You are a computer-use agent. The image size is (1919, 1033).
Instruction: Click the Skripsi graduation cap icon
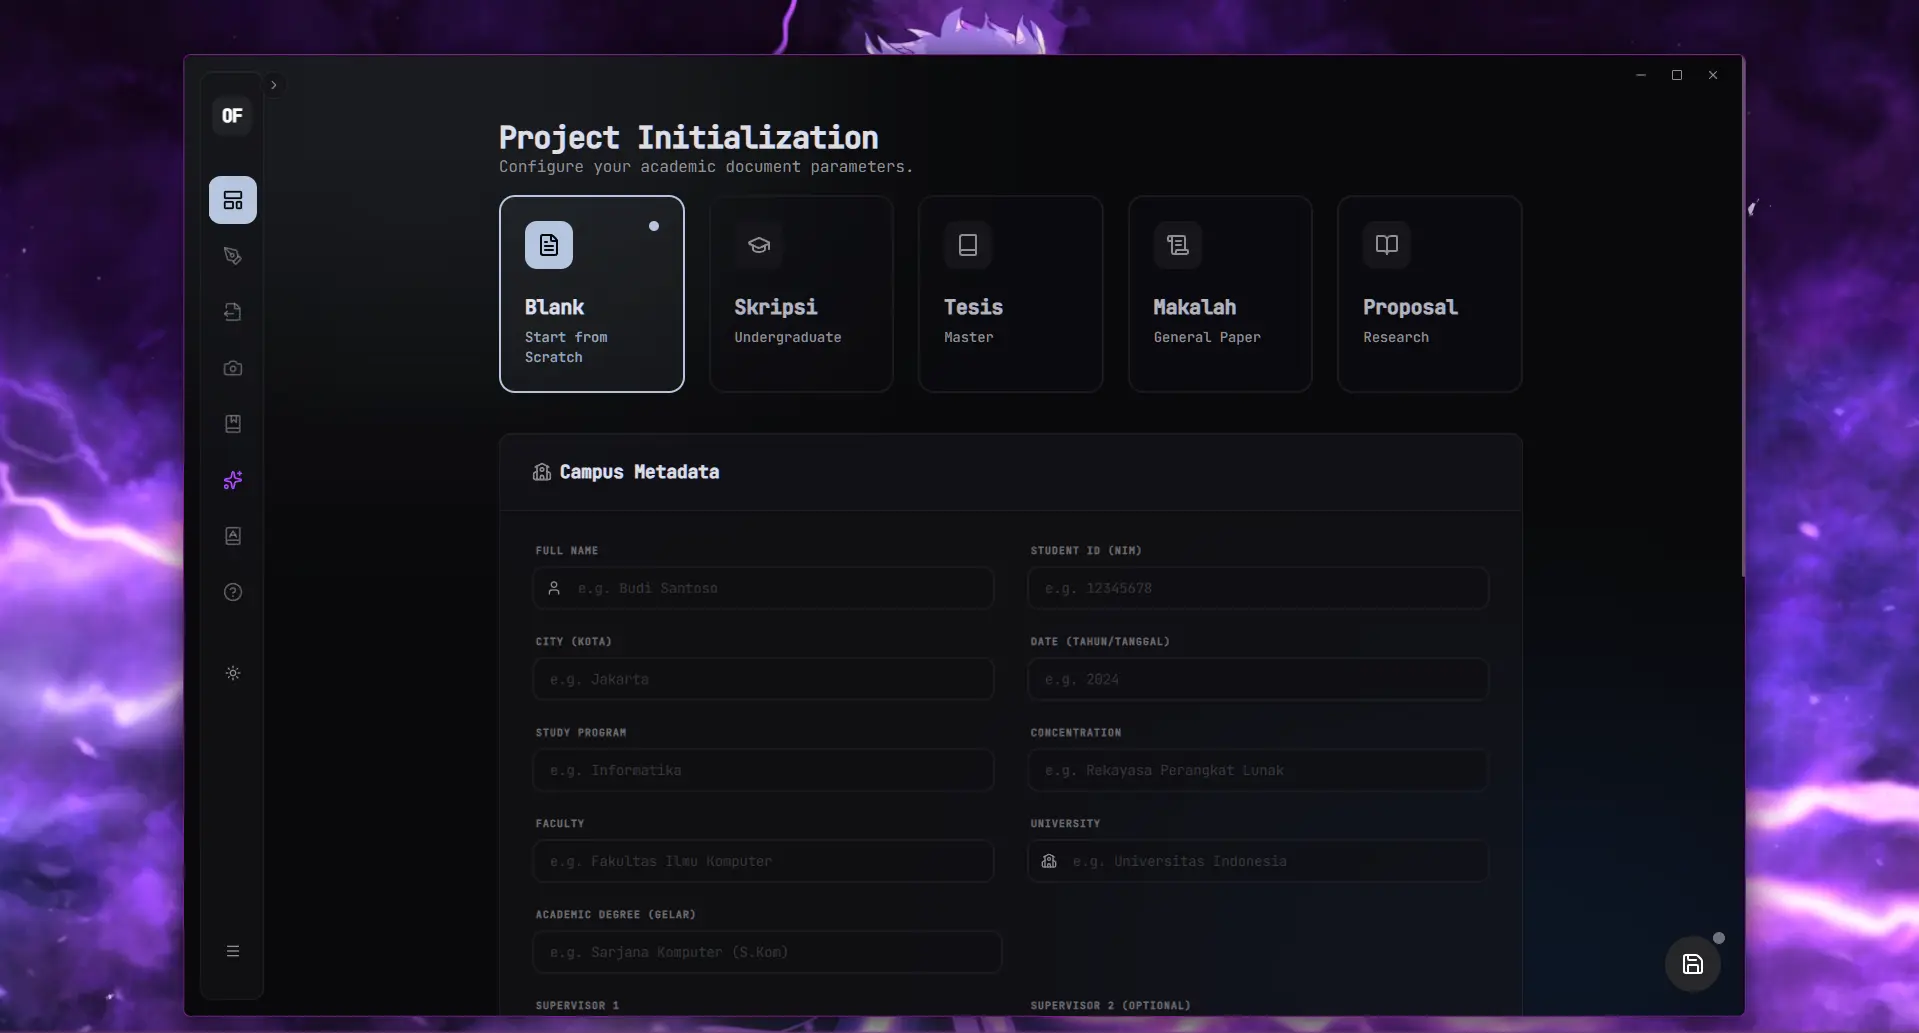(759, 245)
